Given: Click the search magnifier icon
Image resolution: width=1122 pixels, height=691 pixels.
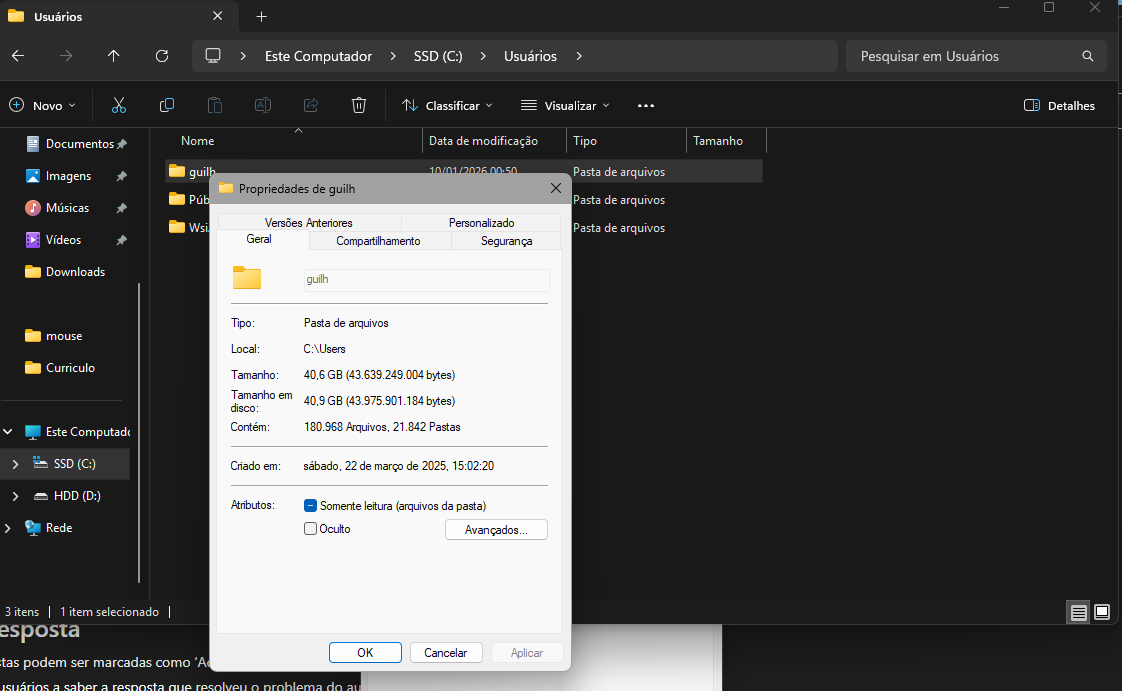Looking at the screenshot, I should point(1088,56).
